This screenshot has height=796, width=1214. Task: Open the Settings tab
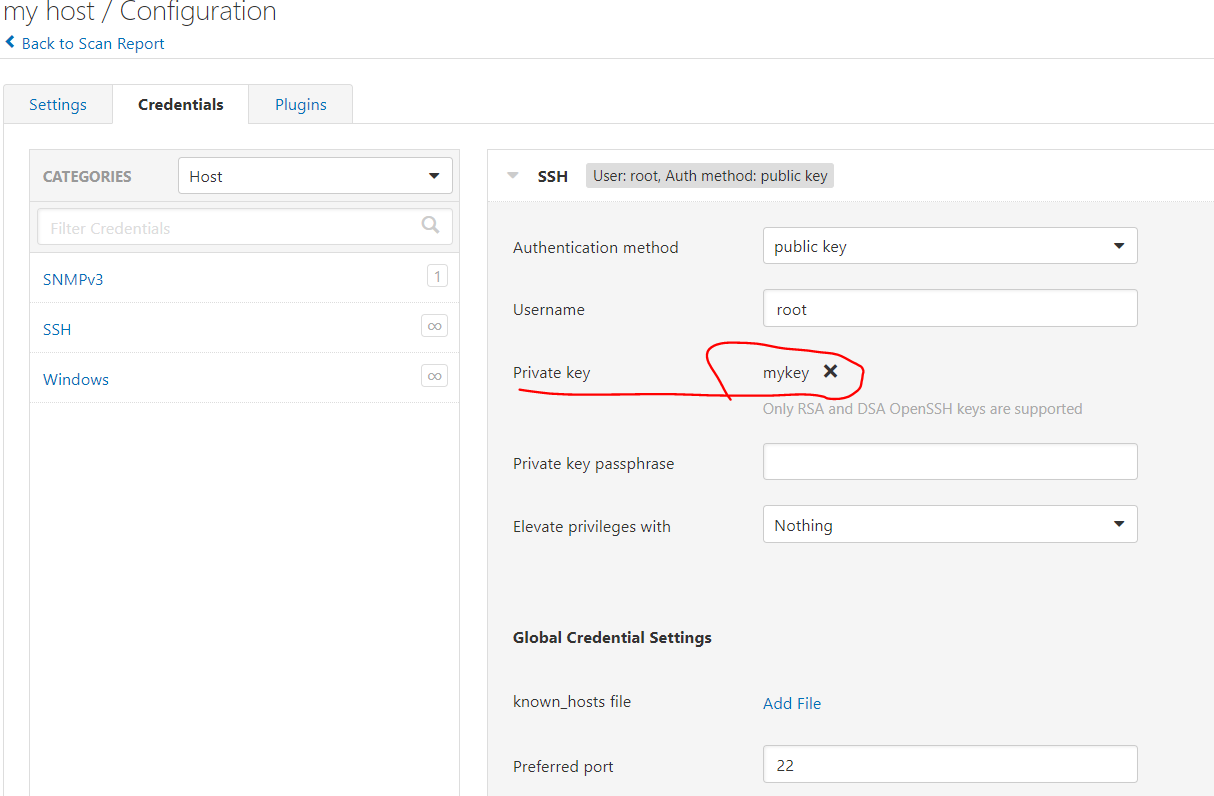[58, 104]
